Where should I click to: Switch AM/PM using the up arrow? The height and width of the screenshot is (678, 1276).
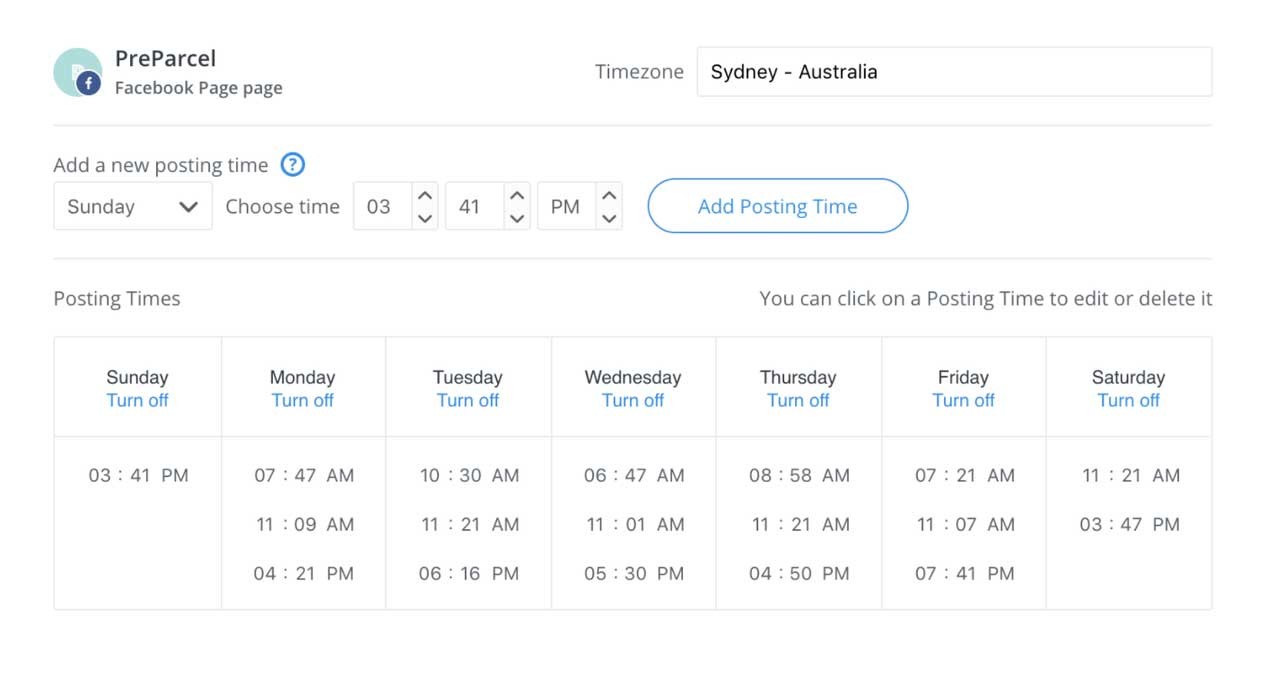point(609,195)
